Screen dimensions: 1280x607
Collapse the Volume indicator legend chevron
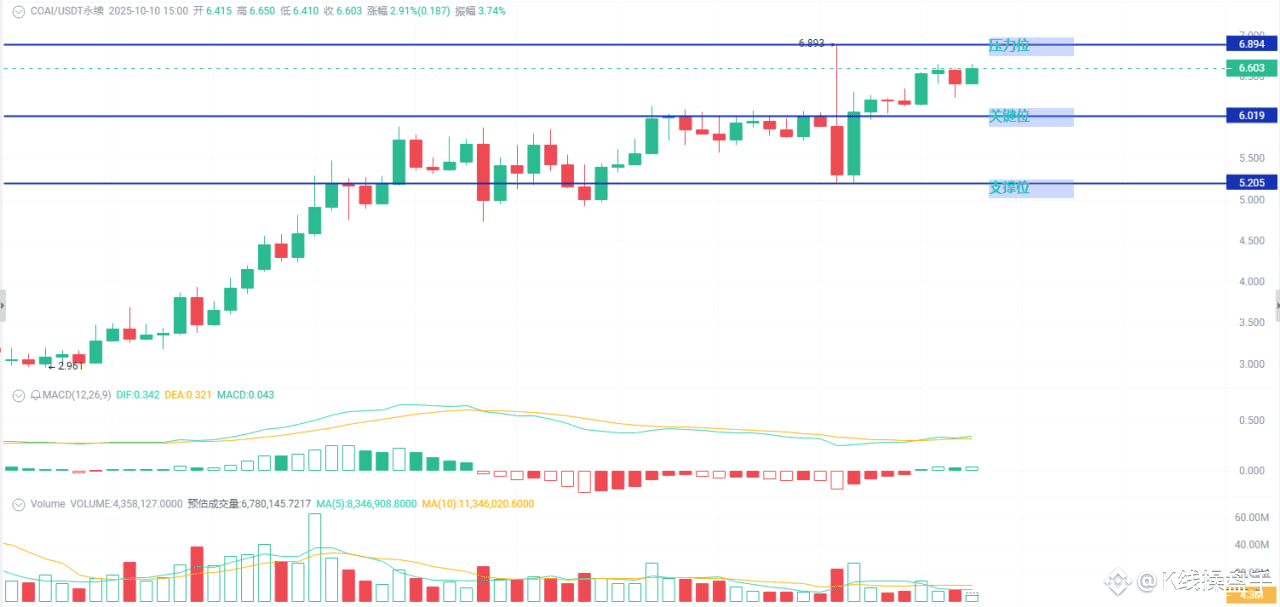point(19,504)
